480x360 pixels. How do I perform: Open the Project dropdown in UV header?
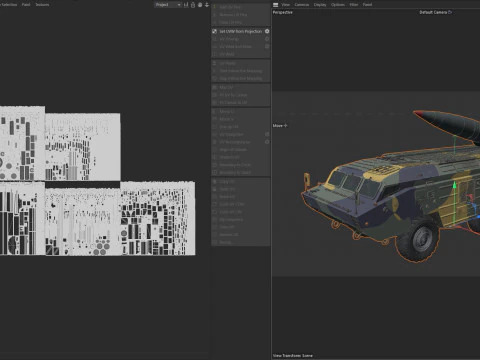[168, 5]
